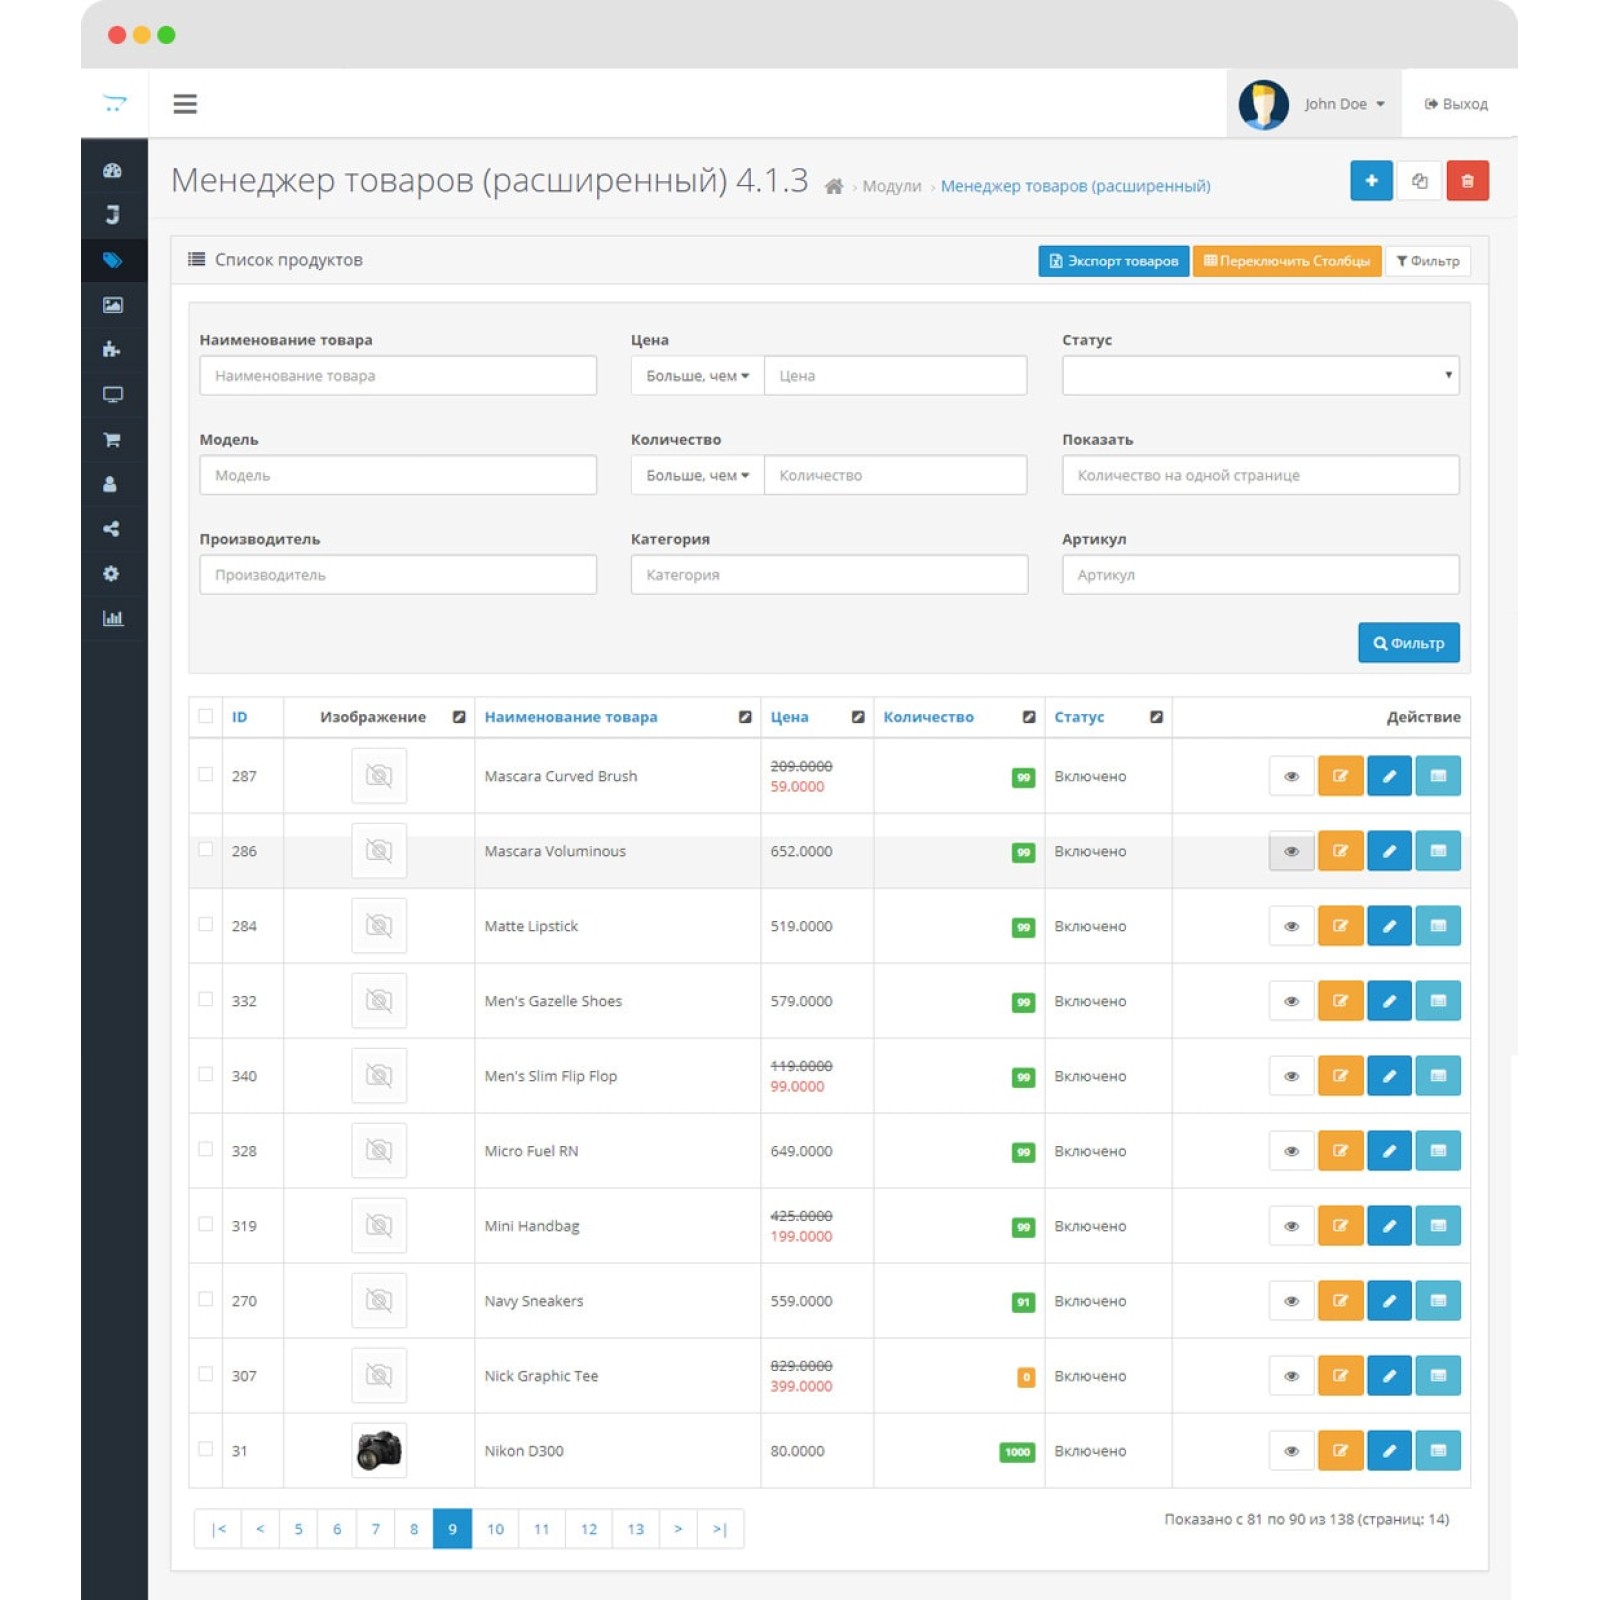
Task: Click blue pencil edit for Navy Sneakers
Action: [x=1389, y=1301]
